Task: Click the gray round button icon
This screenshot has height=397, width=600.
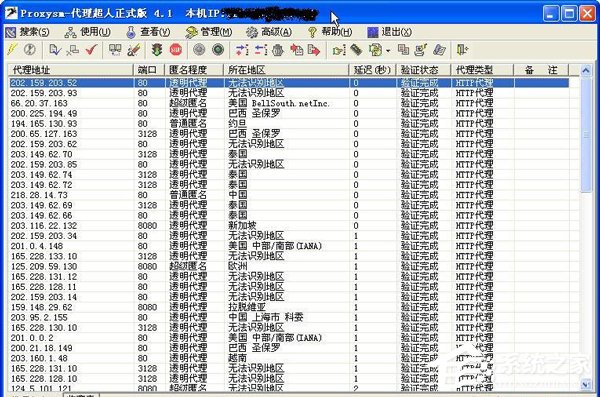Action: 199,50
